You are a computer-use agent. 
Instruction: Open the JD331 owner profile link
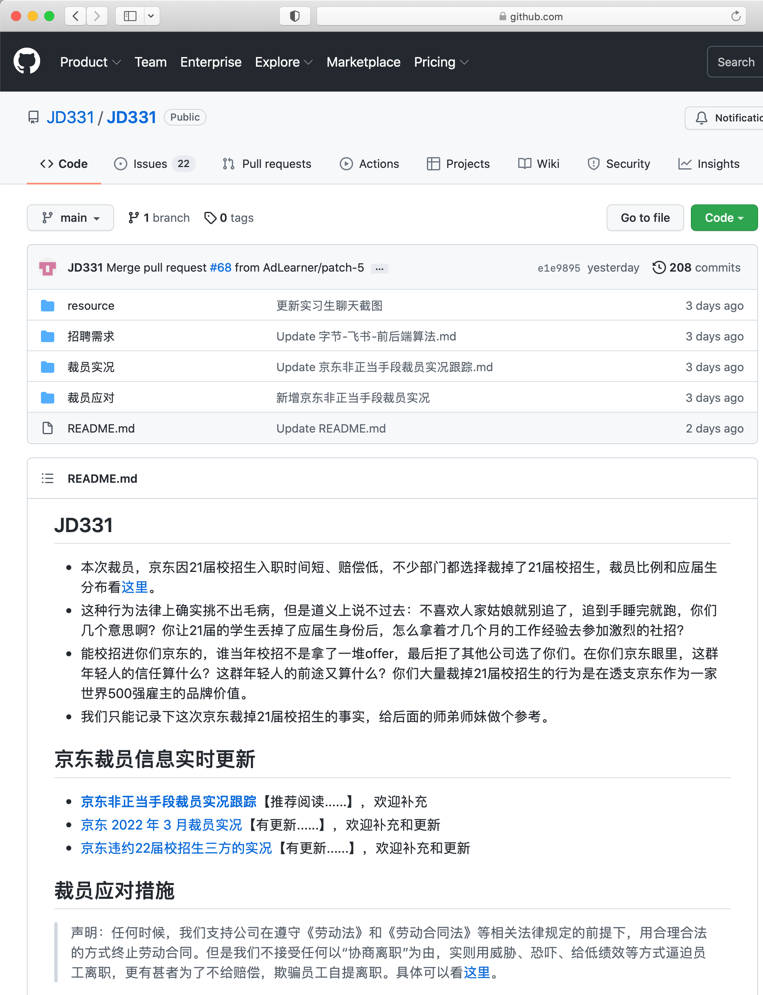[x=70, y=117]
